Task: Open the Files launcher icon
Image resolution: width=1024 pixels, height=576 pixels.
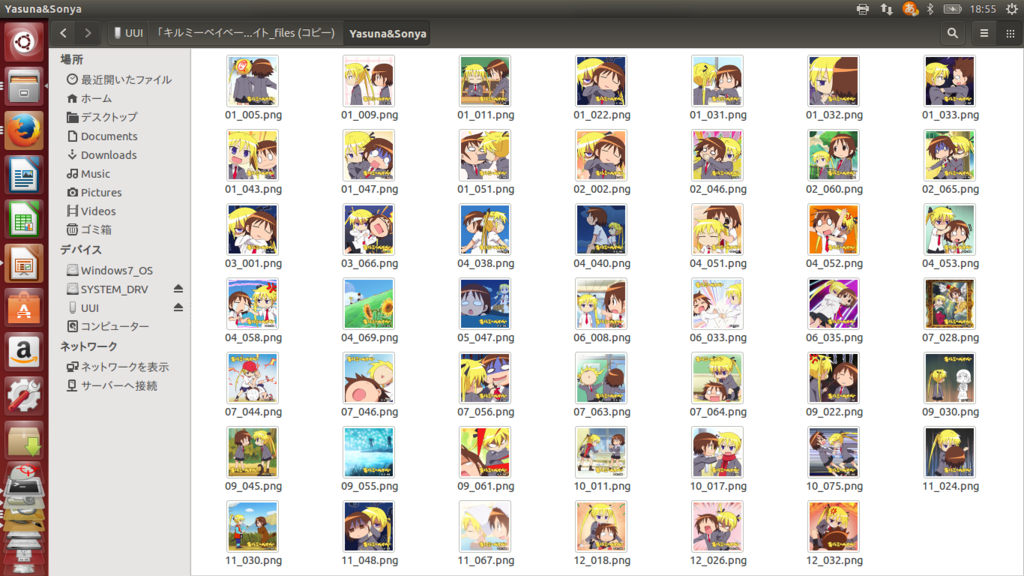Action: coord(24,86)
